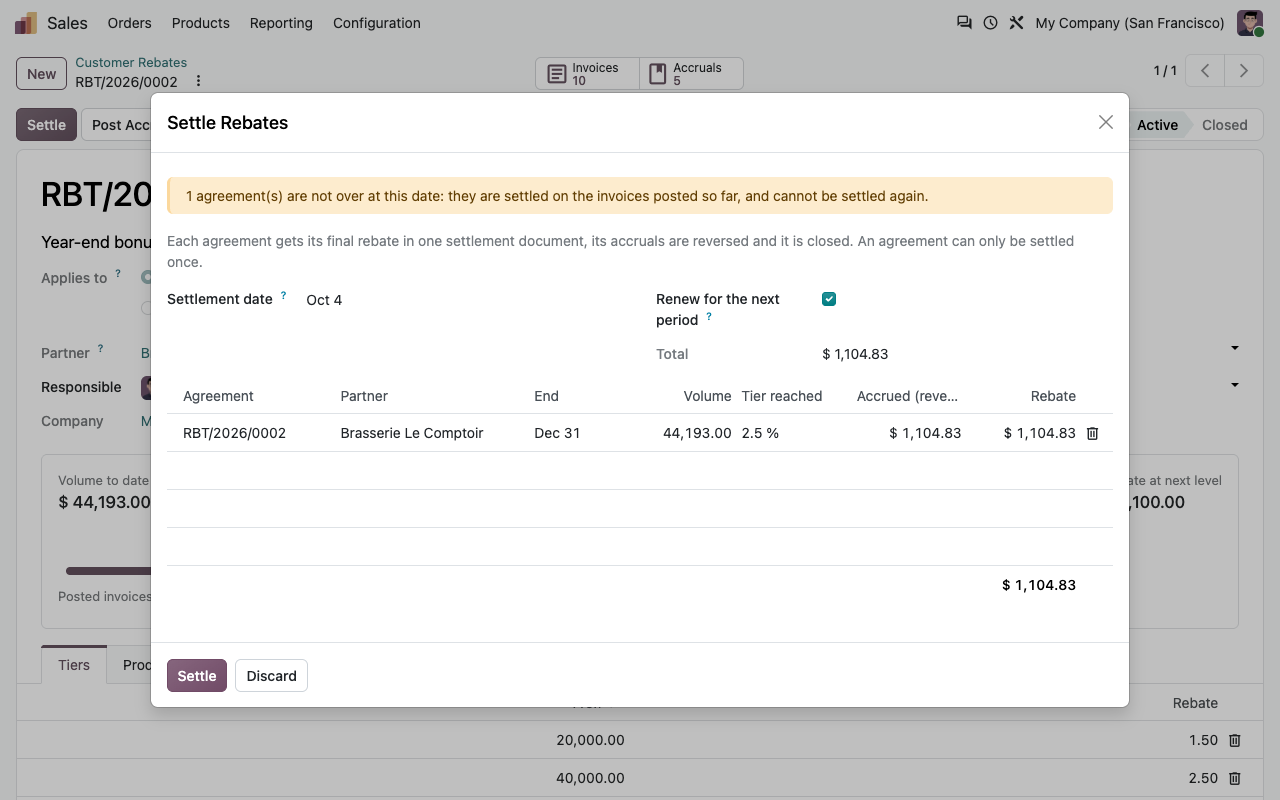Open the Products menu
Screen dimensions: 1280x800
[201, 23]
